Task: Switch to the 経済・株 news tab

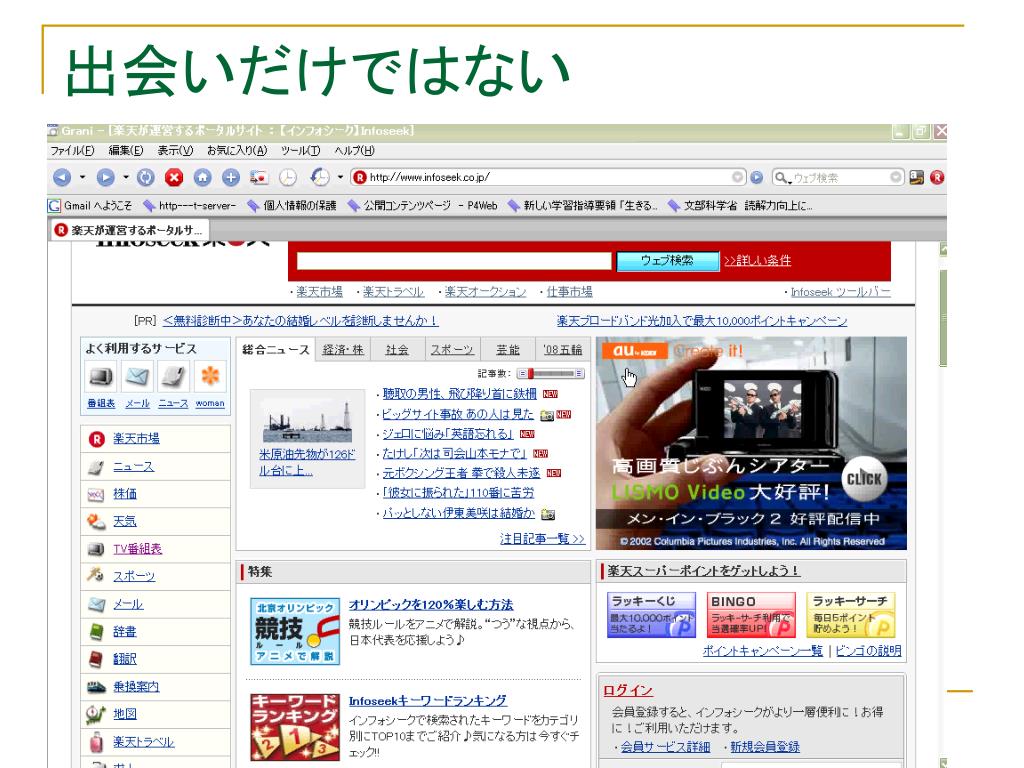Action: pos(343,350)
